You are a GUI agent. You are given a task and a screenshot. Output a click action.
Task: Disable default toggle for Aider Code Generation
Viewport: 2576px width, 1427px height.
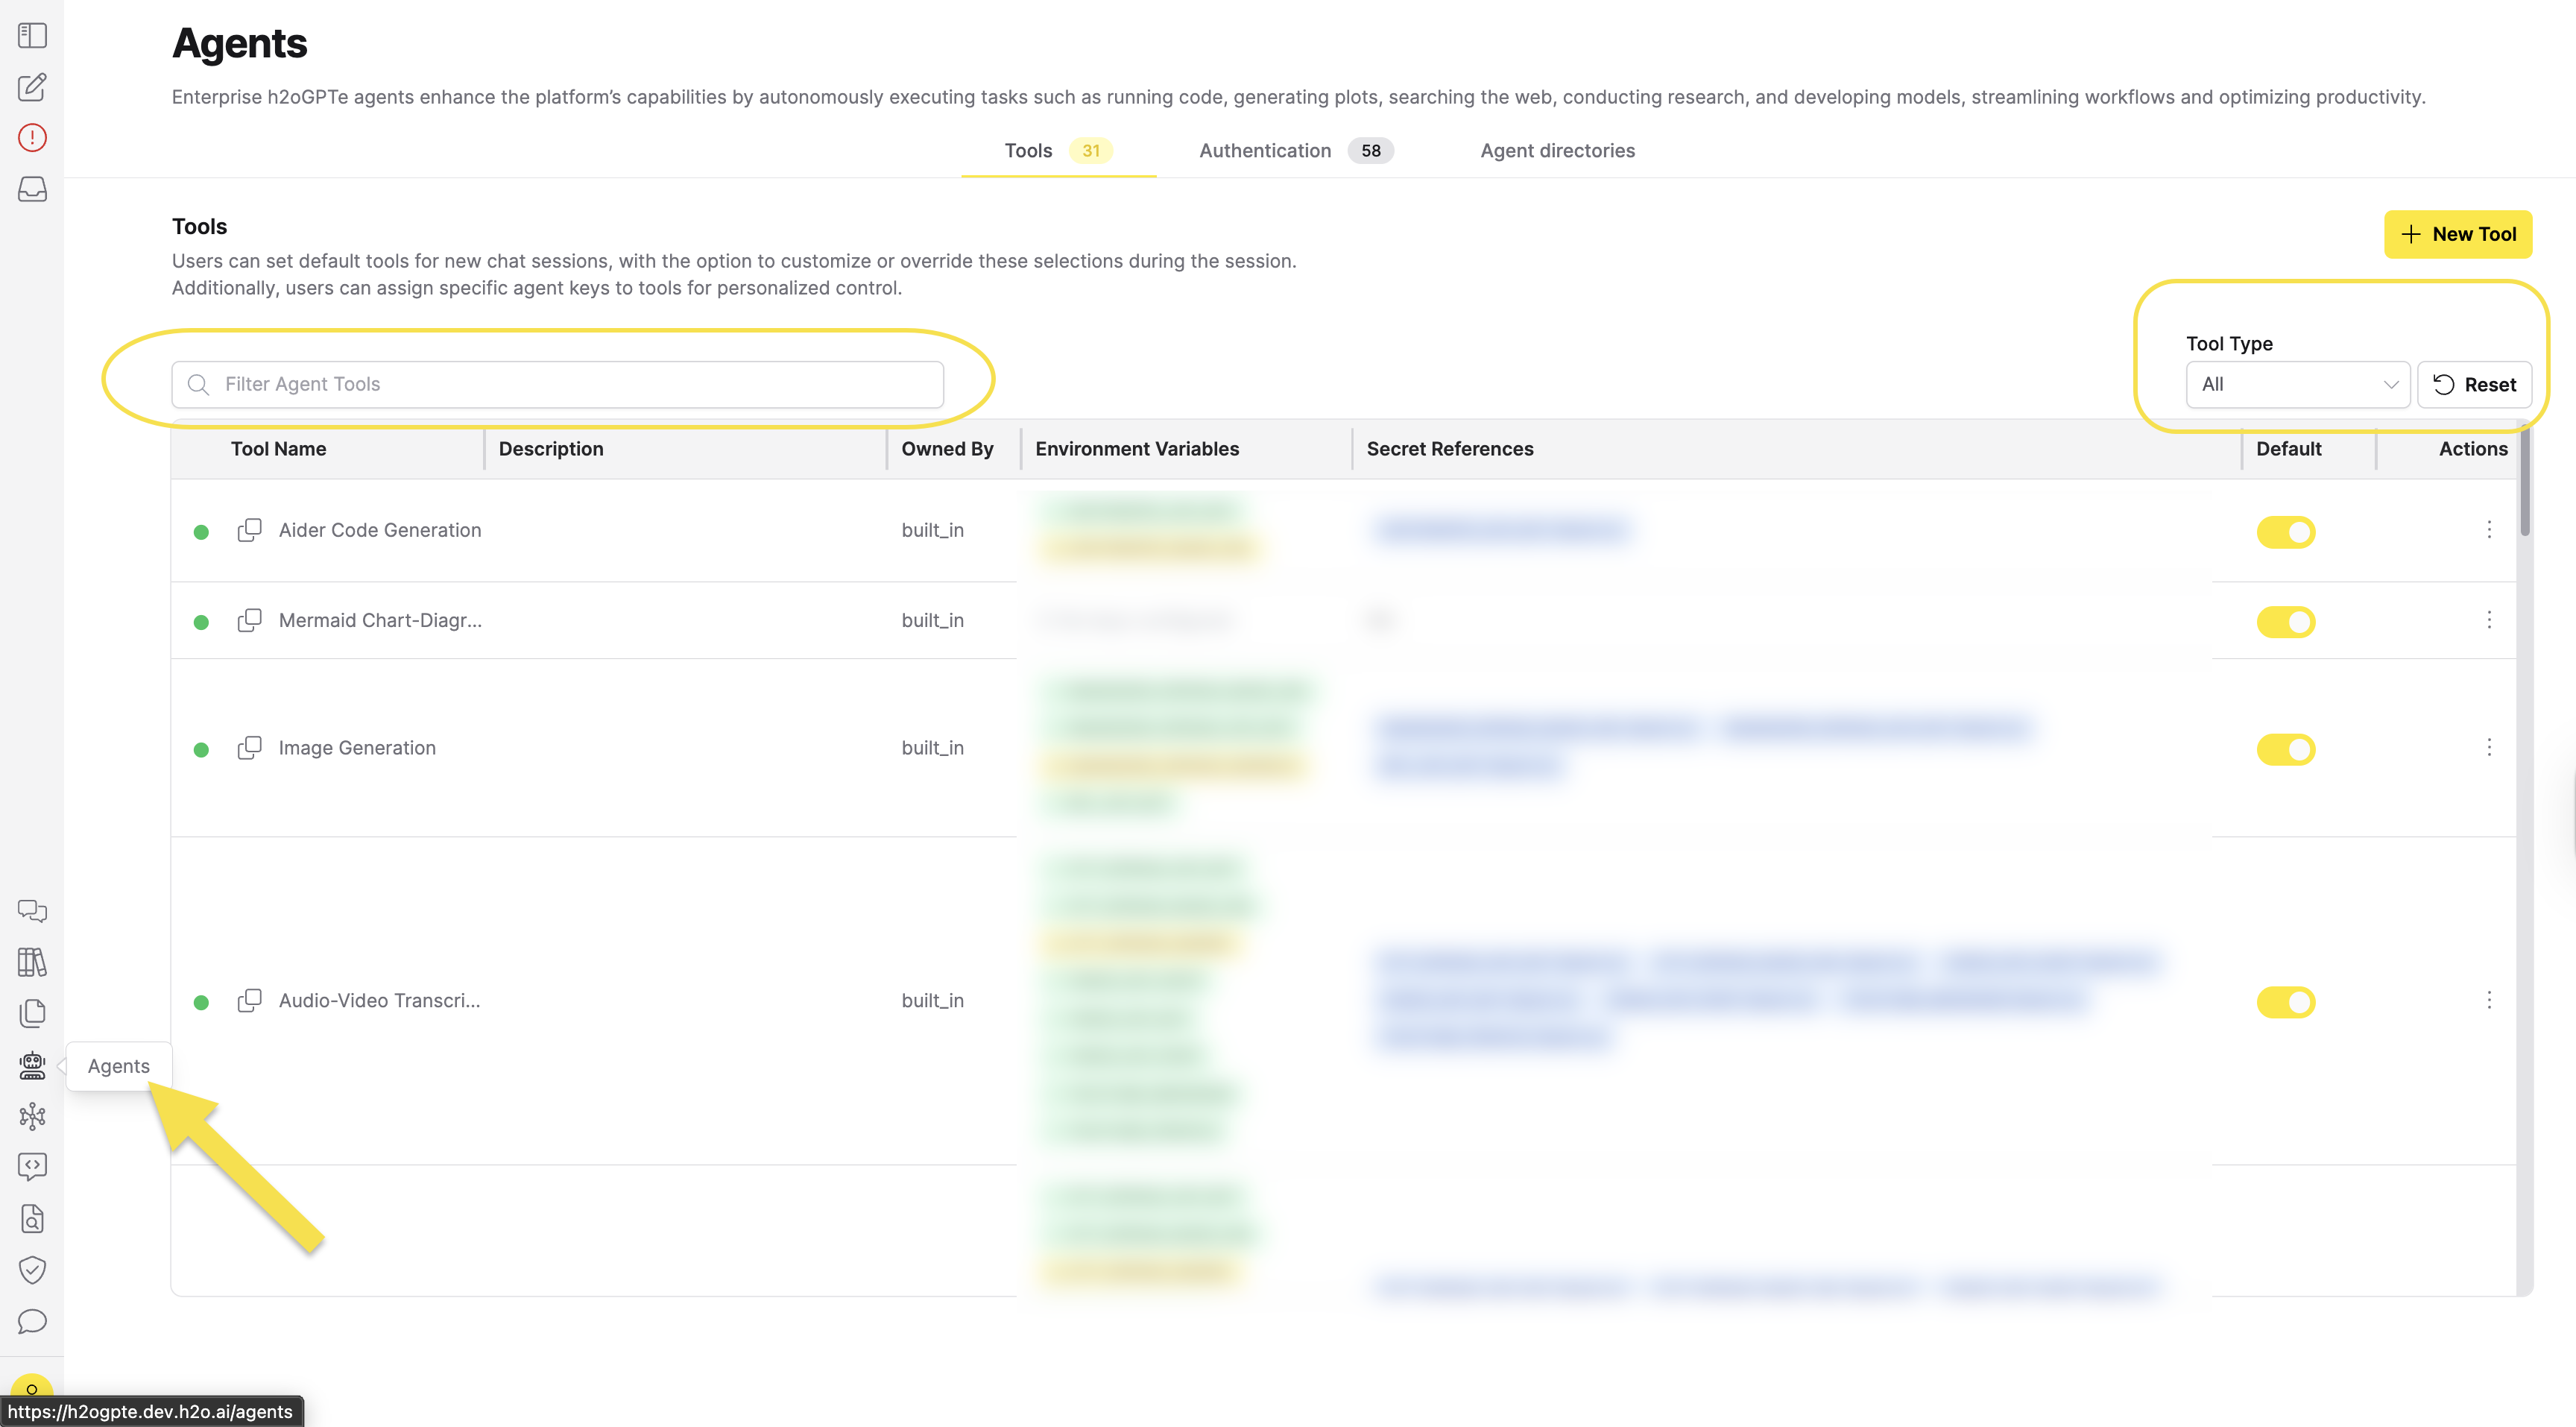(2285, 532)
